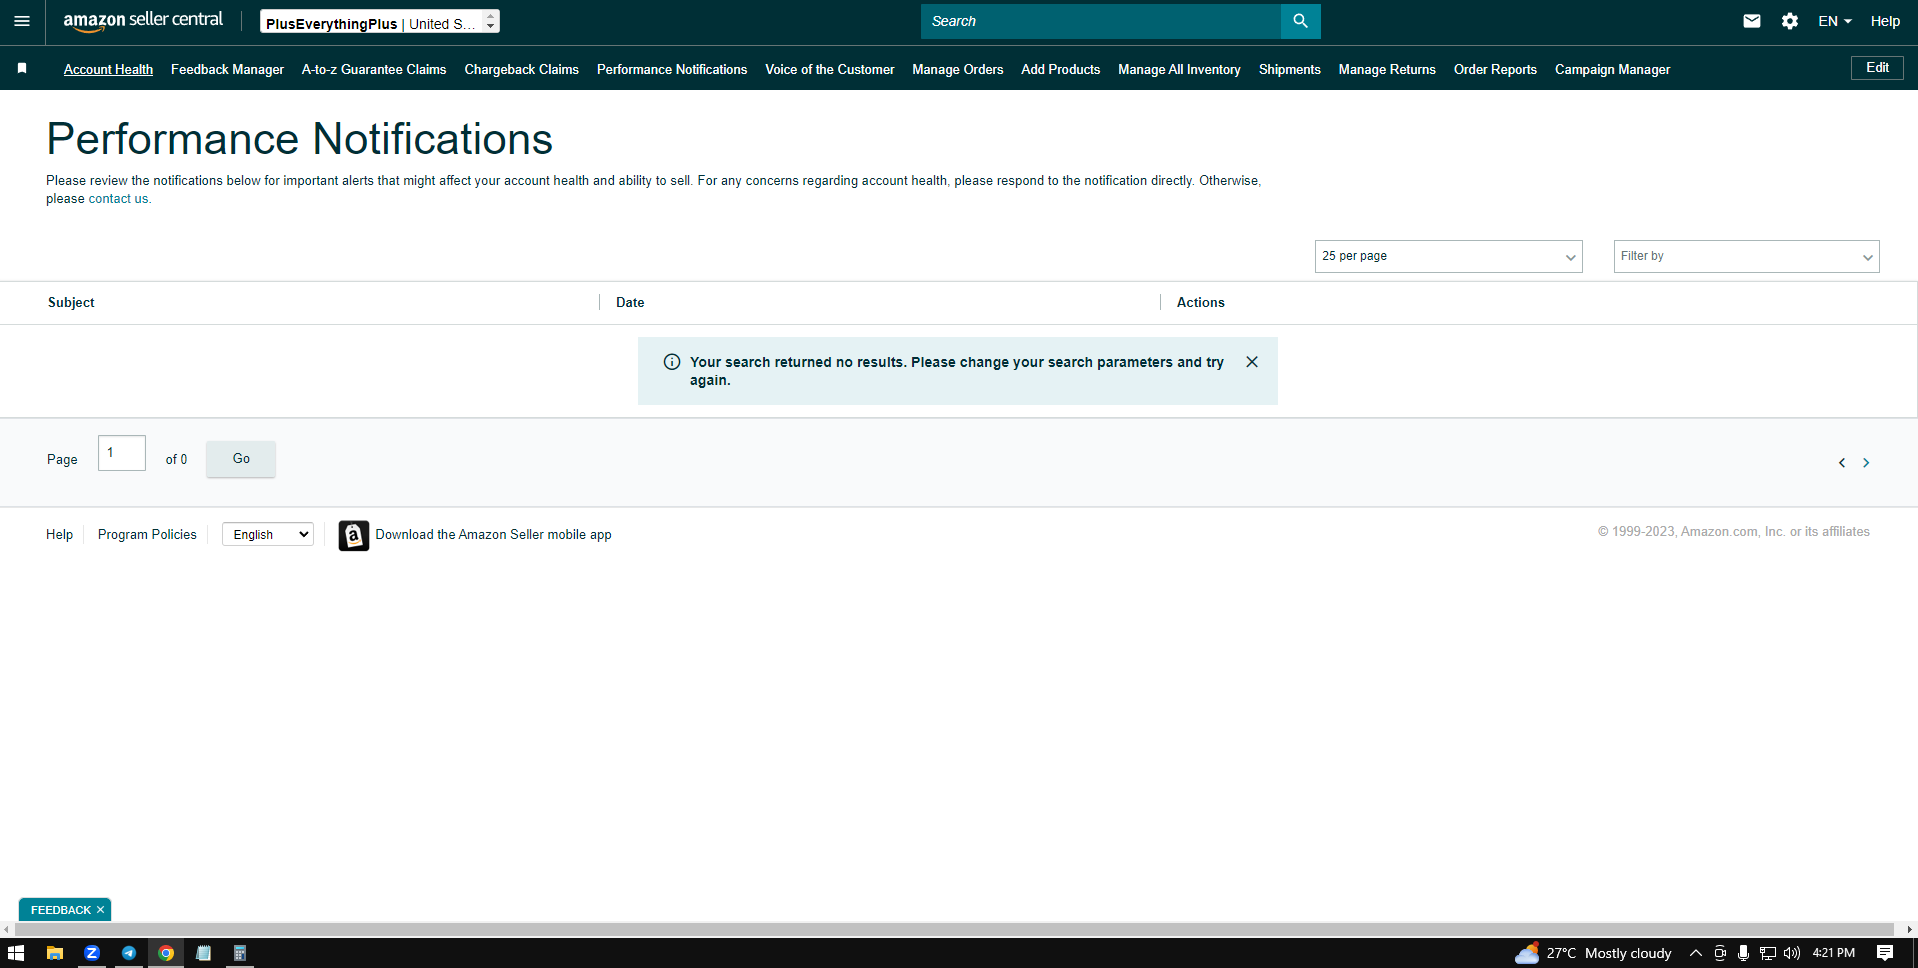The height and width of the screenshot is (968, 1918).
Task: Open Add Products
Action: 1060,69
